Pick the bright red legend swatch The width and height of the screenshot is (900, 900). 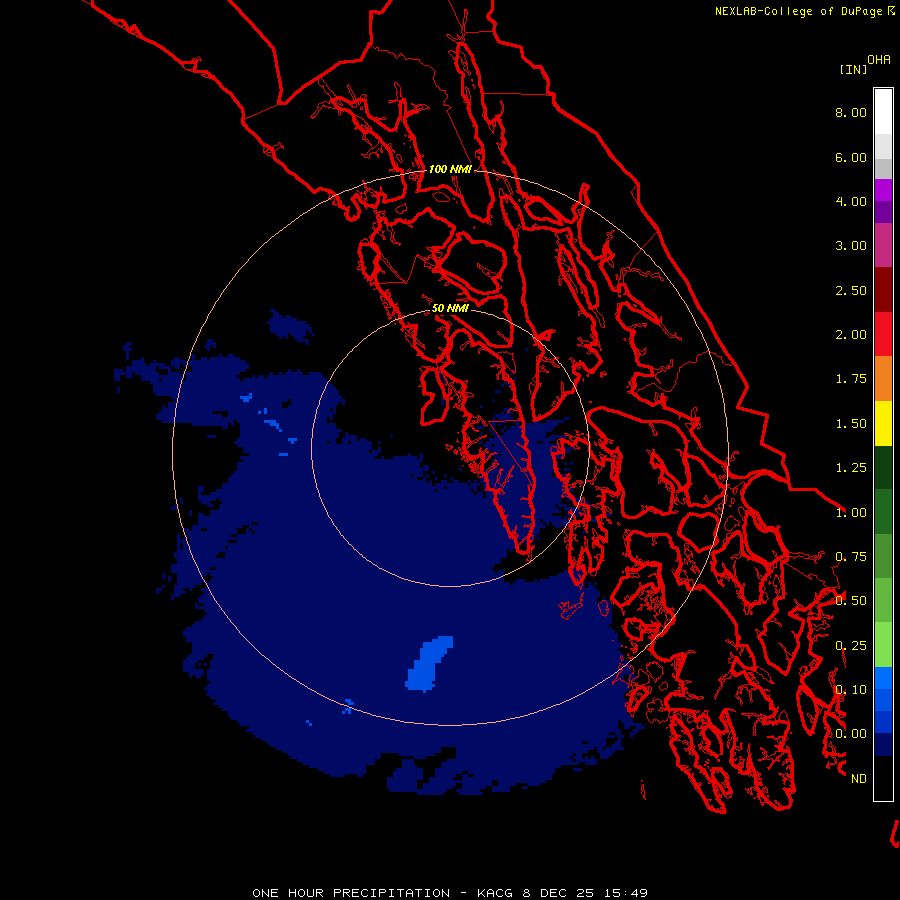[883, 334]
